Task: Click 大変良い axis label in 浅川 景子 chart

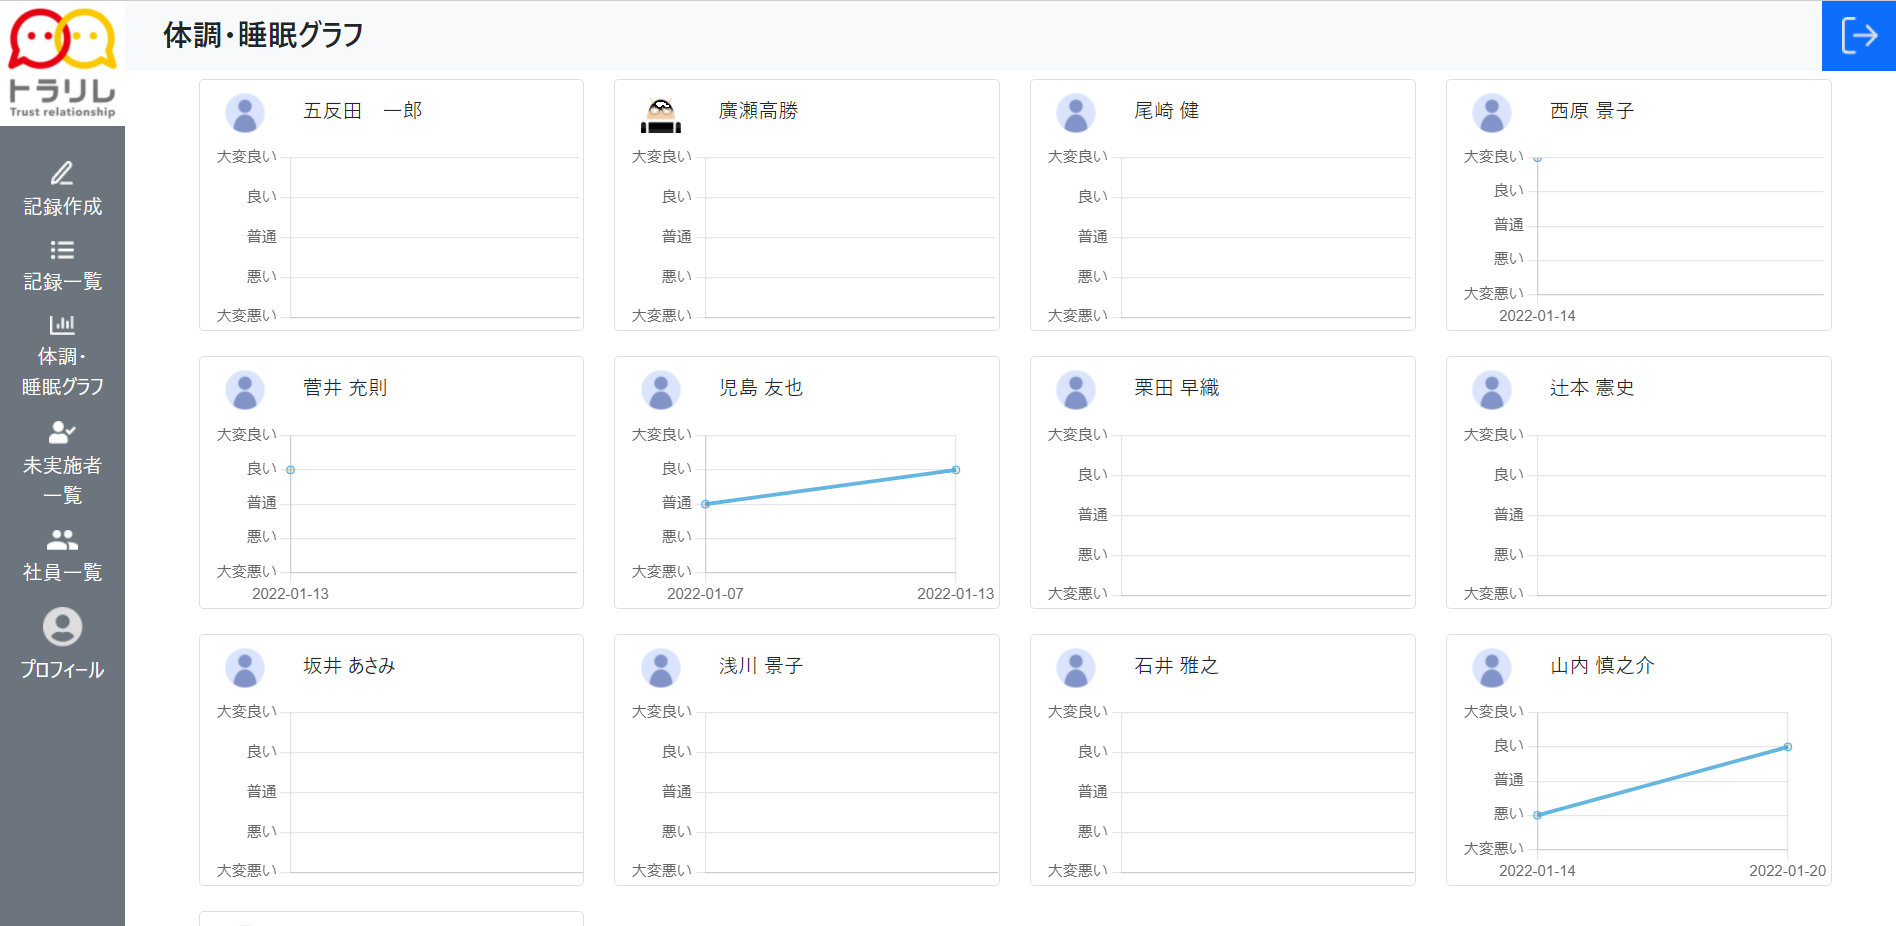Action: 661,712
